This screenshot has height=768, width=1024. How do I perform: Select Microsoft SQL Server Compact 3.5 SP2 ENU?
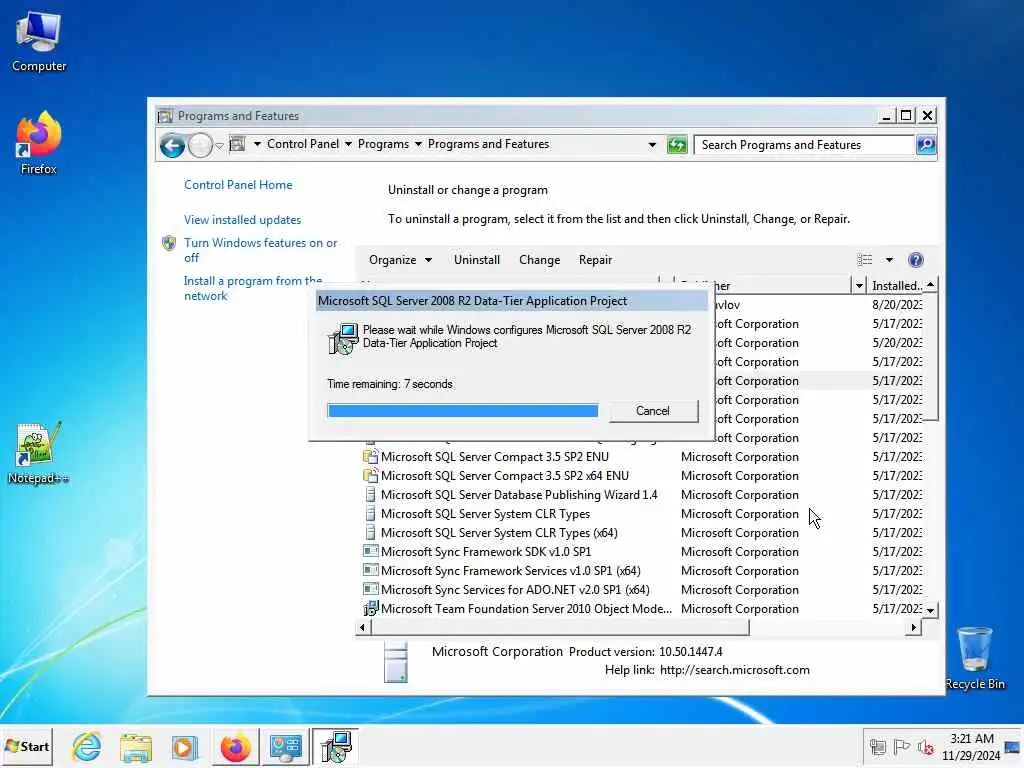pos(494,457)
